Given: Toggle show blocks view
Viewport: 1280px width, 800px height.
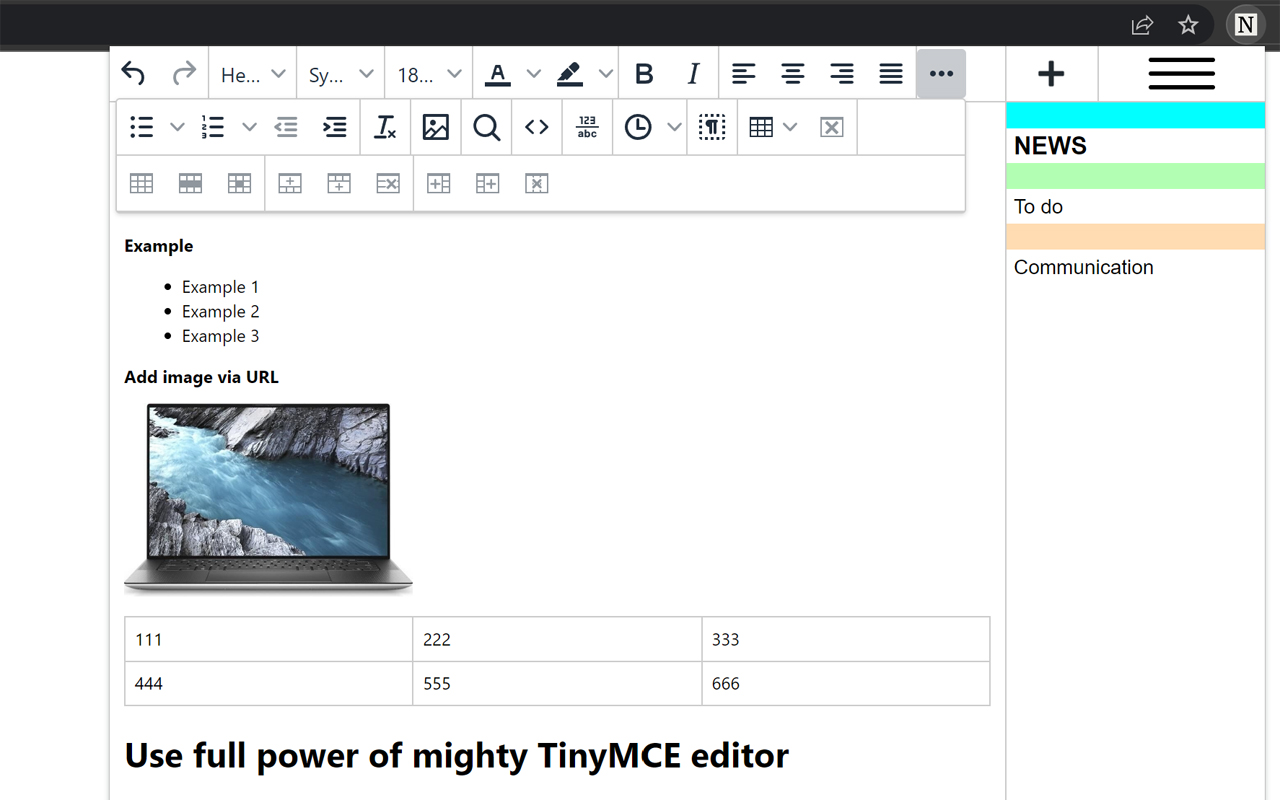Looking at the screenshot, I should point(712,127).
